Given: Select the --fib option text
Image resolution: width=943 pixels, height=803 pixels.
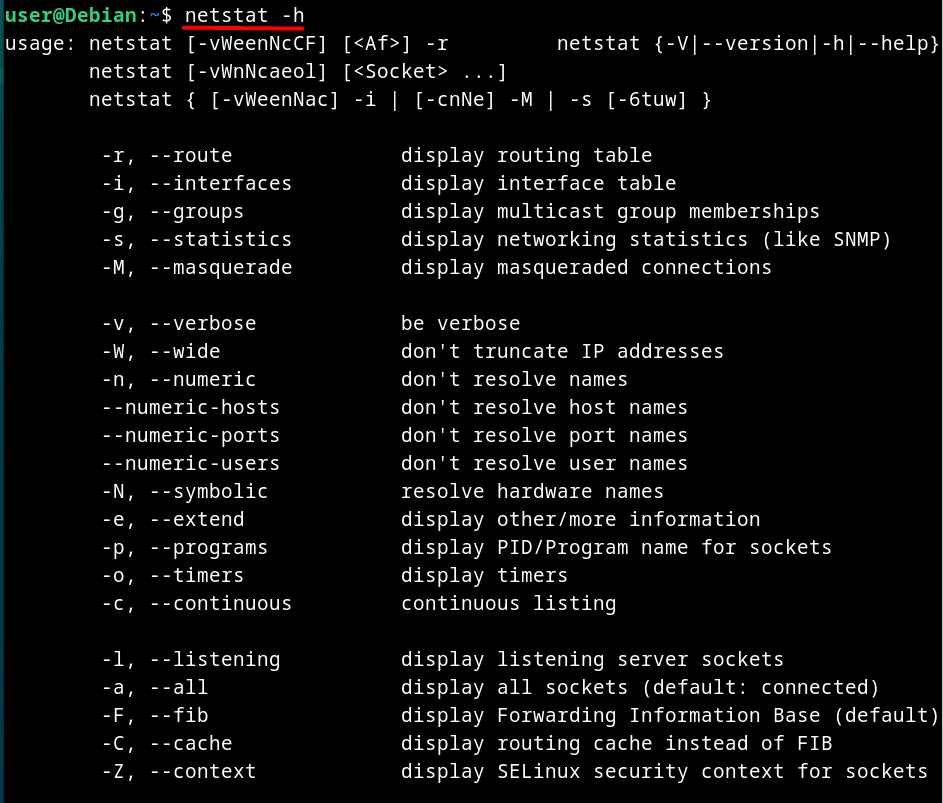Looking at the screenshot, I should 179,715.
